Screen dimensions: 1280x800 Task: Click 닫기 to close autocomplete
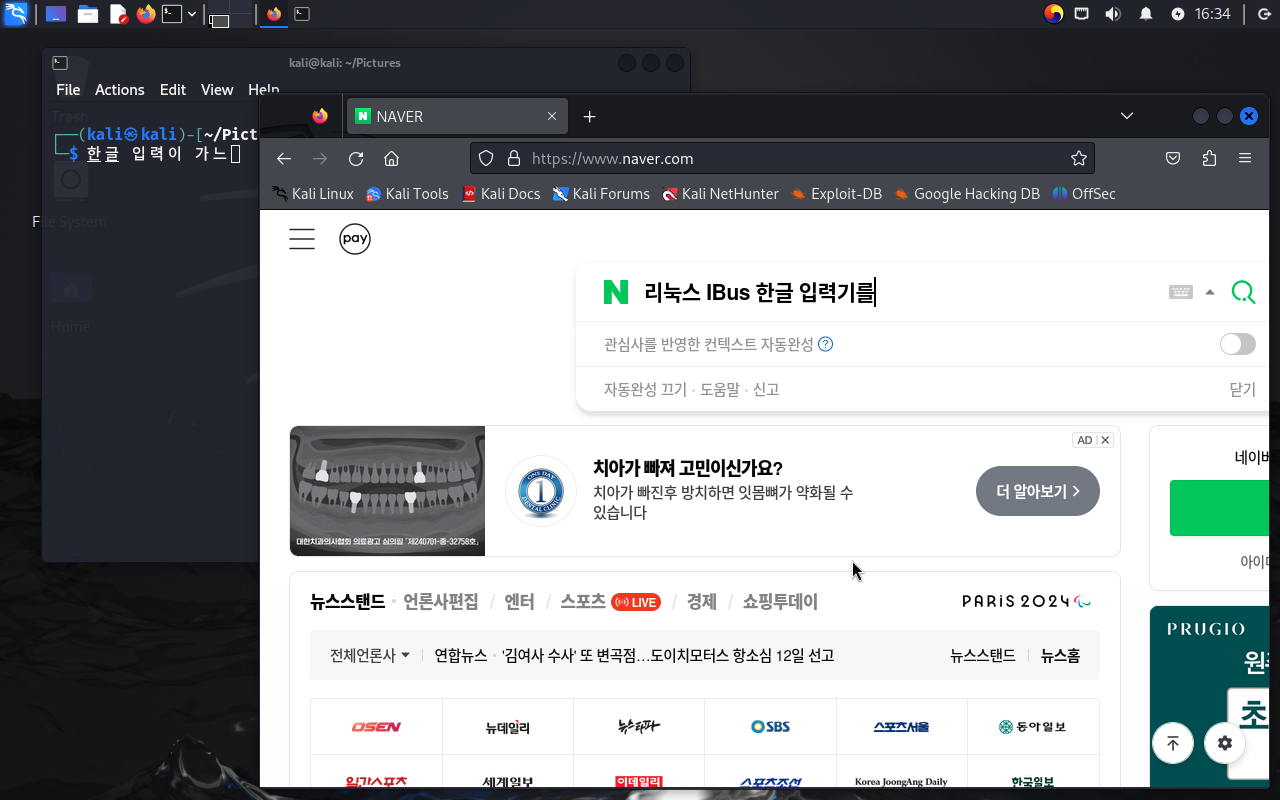[x=1242, y=390]
